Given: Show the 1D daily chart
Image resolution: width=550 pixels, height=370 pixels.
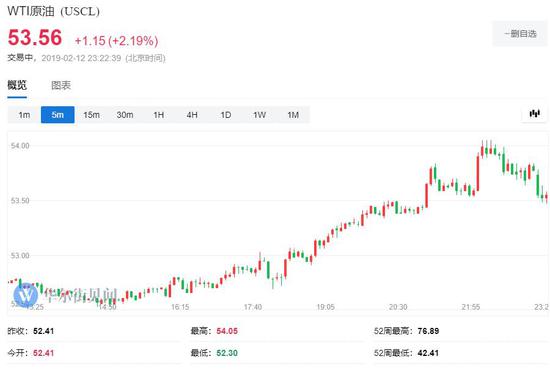Looking at the screenshot, I should click(226, 115).
